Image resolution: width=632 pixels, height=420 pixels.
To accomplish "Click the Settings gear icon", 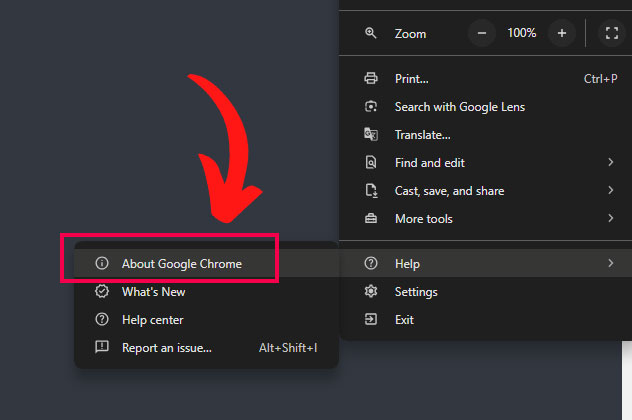I will (371, 291).
